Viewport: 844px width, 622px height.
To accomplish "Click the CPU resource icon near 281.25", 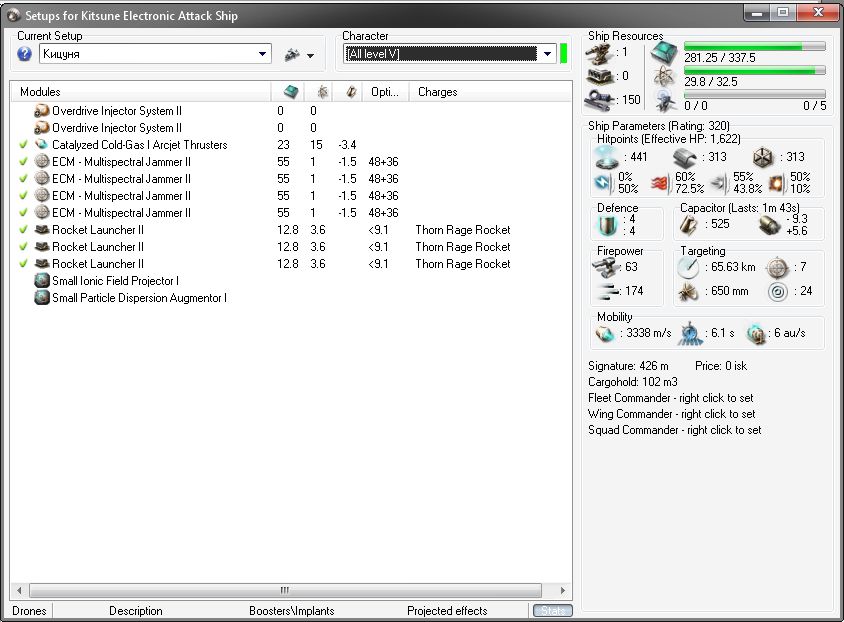I will tap(664, 53).
